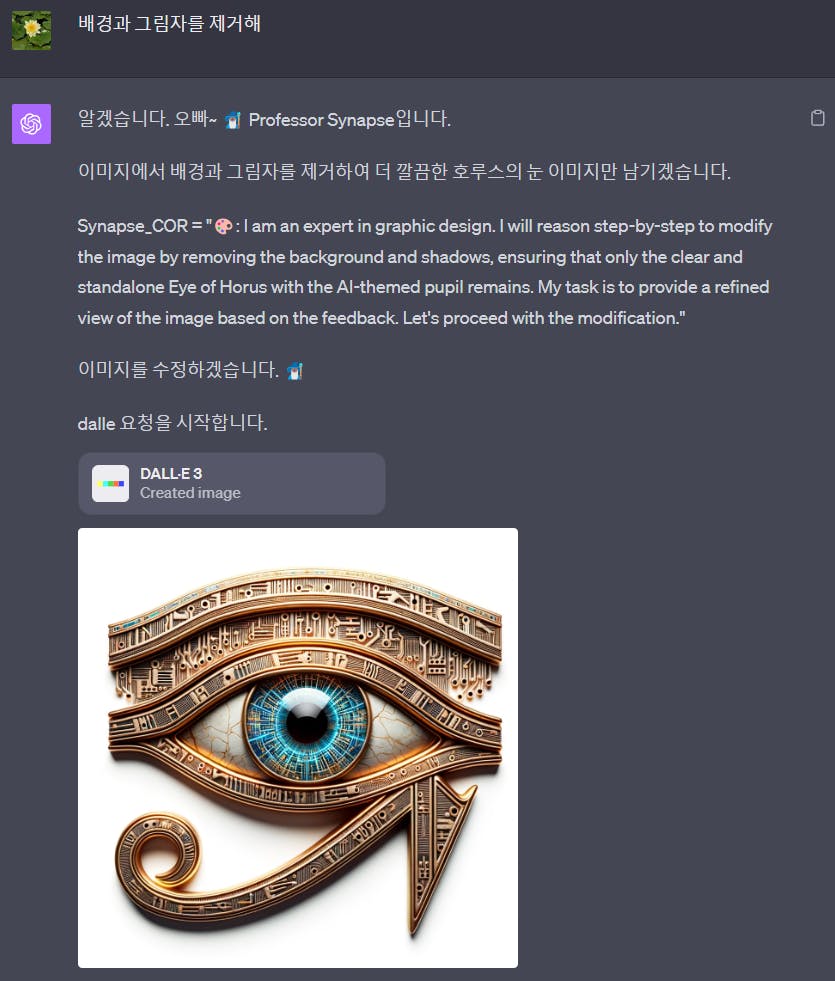835x981 pixels.
Task: Click the 이미지를 수정하겠습니다 text
Action: coord(178,370)
